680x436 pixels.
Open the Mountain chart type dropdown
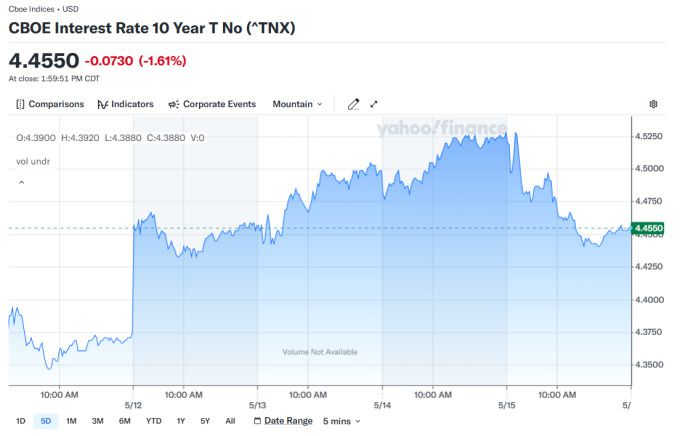tap(298, 104)
